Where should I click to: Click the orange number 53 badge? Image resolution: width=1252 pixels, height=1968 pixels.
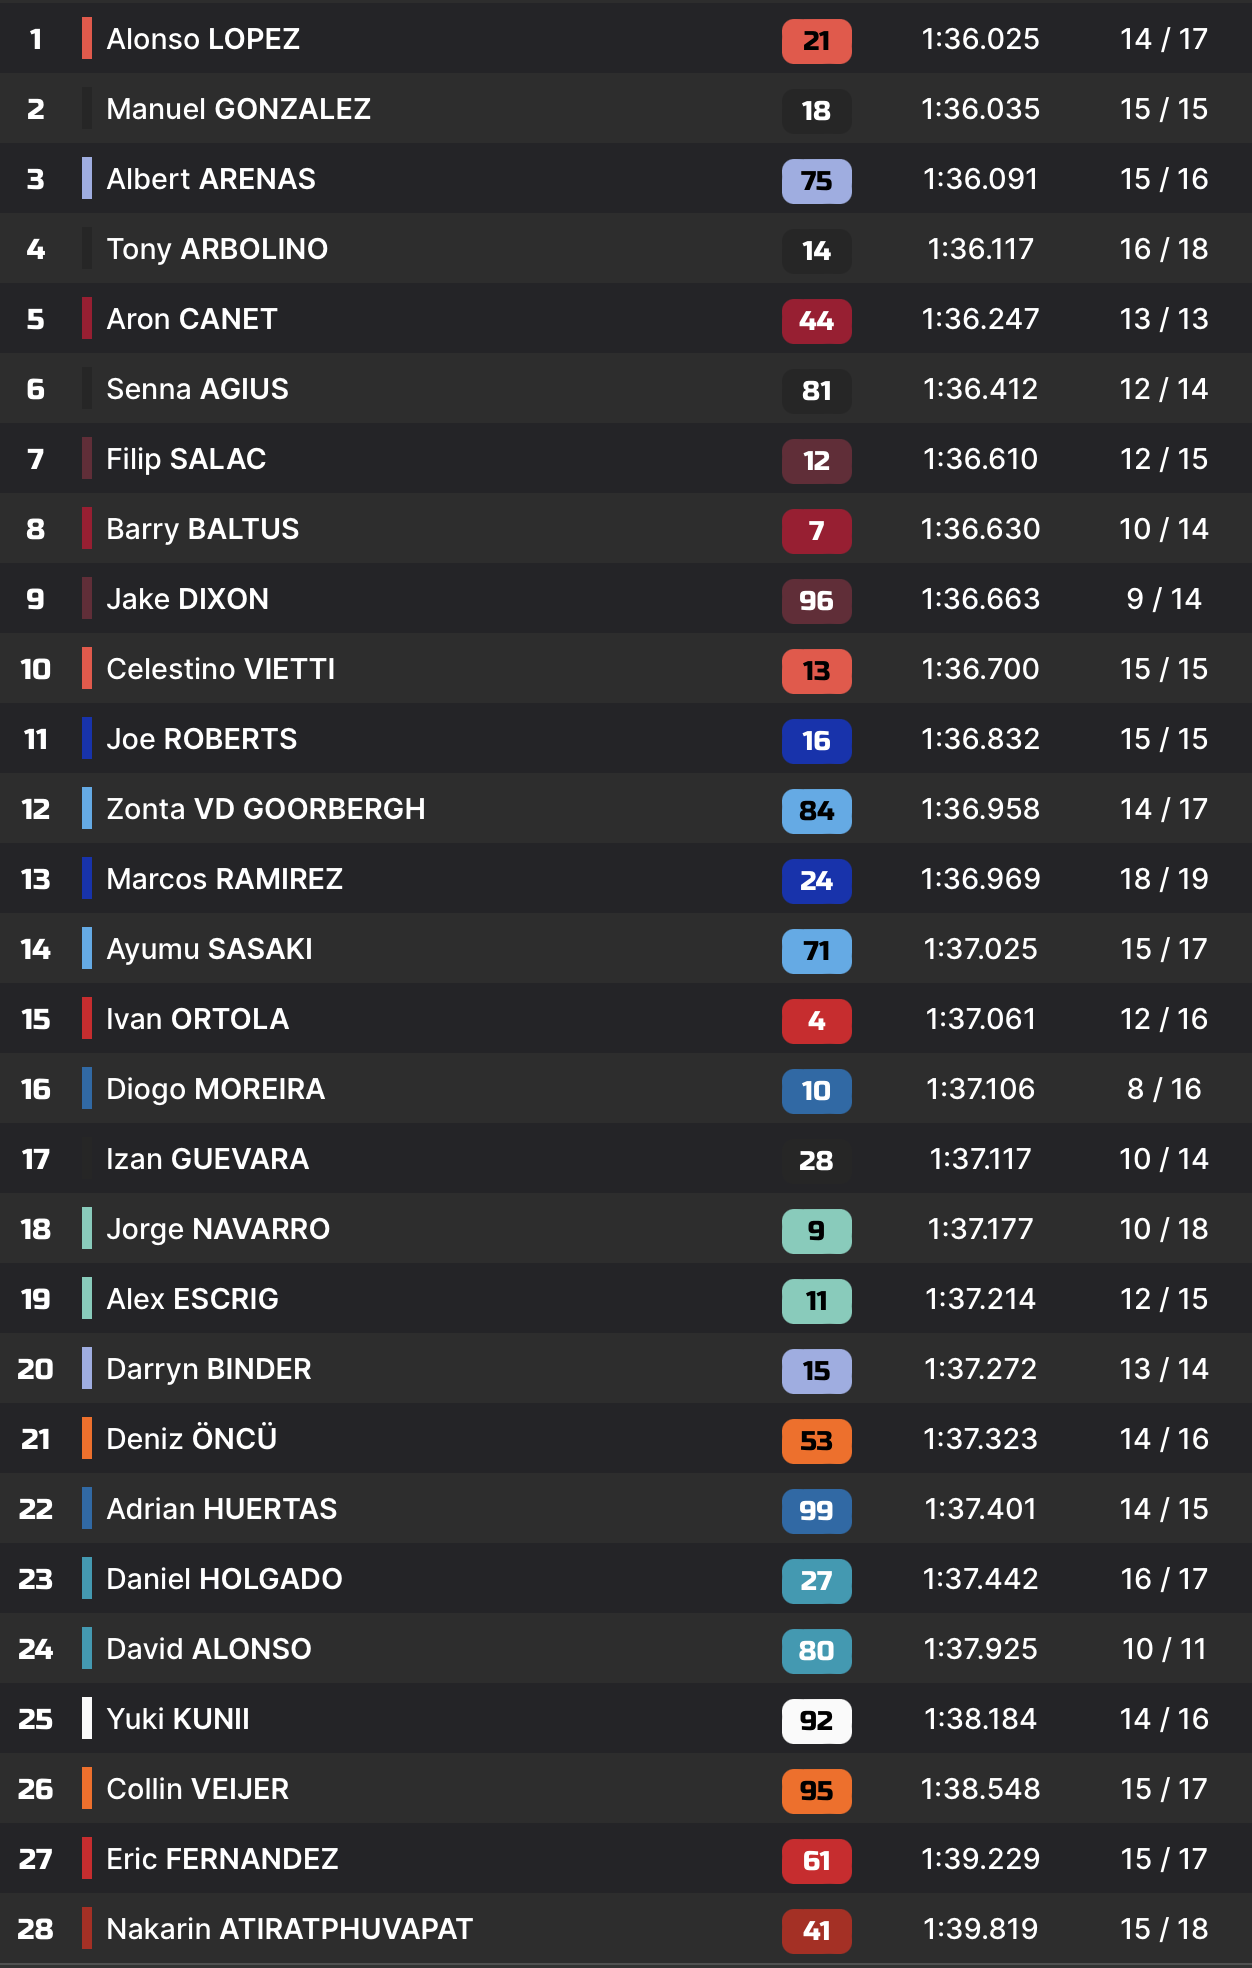[x=816, y=1441]
